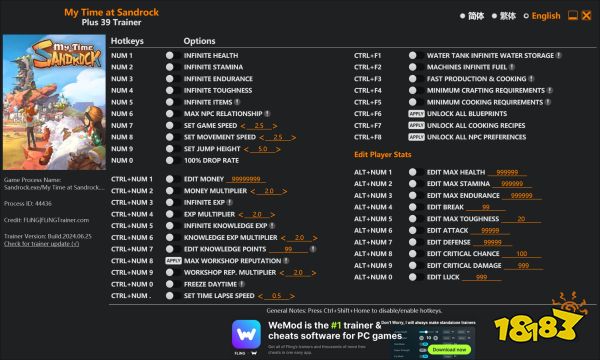The width and height of the screenshot is (600, 360).
Task: Decrease Money Multiplier with left arrow
Action: click(x=253, y=191)
